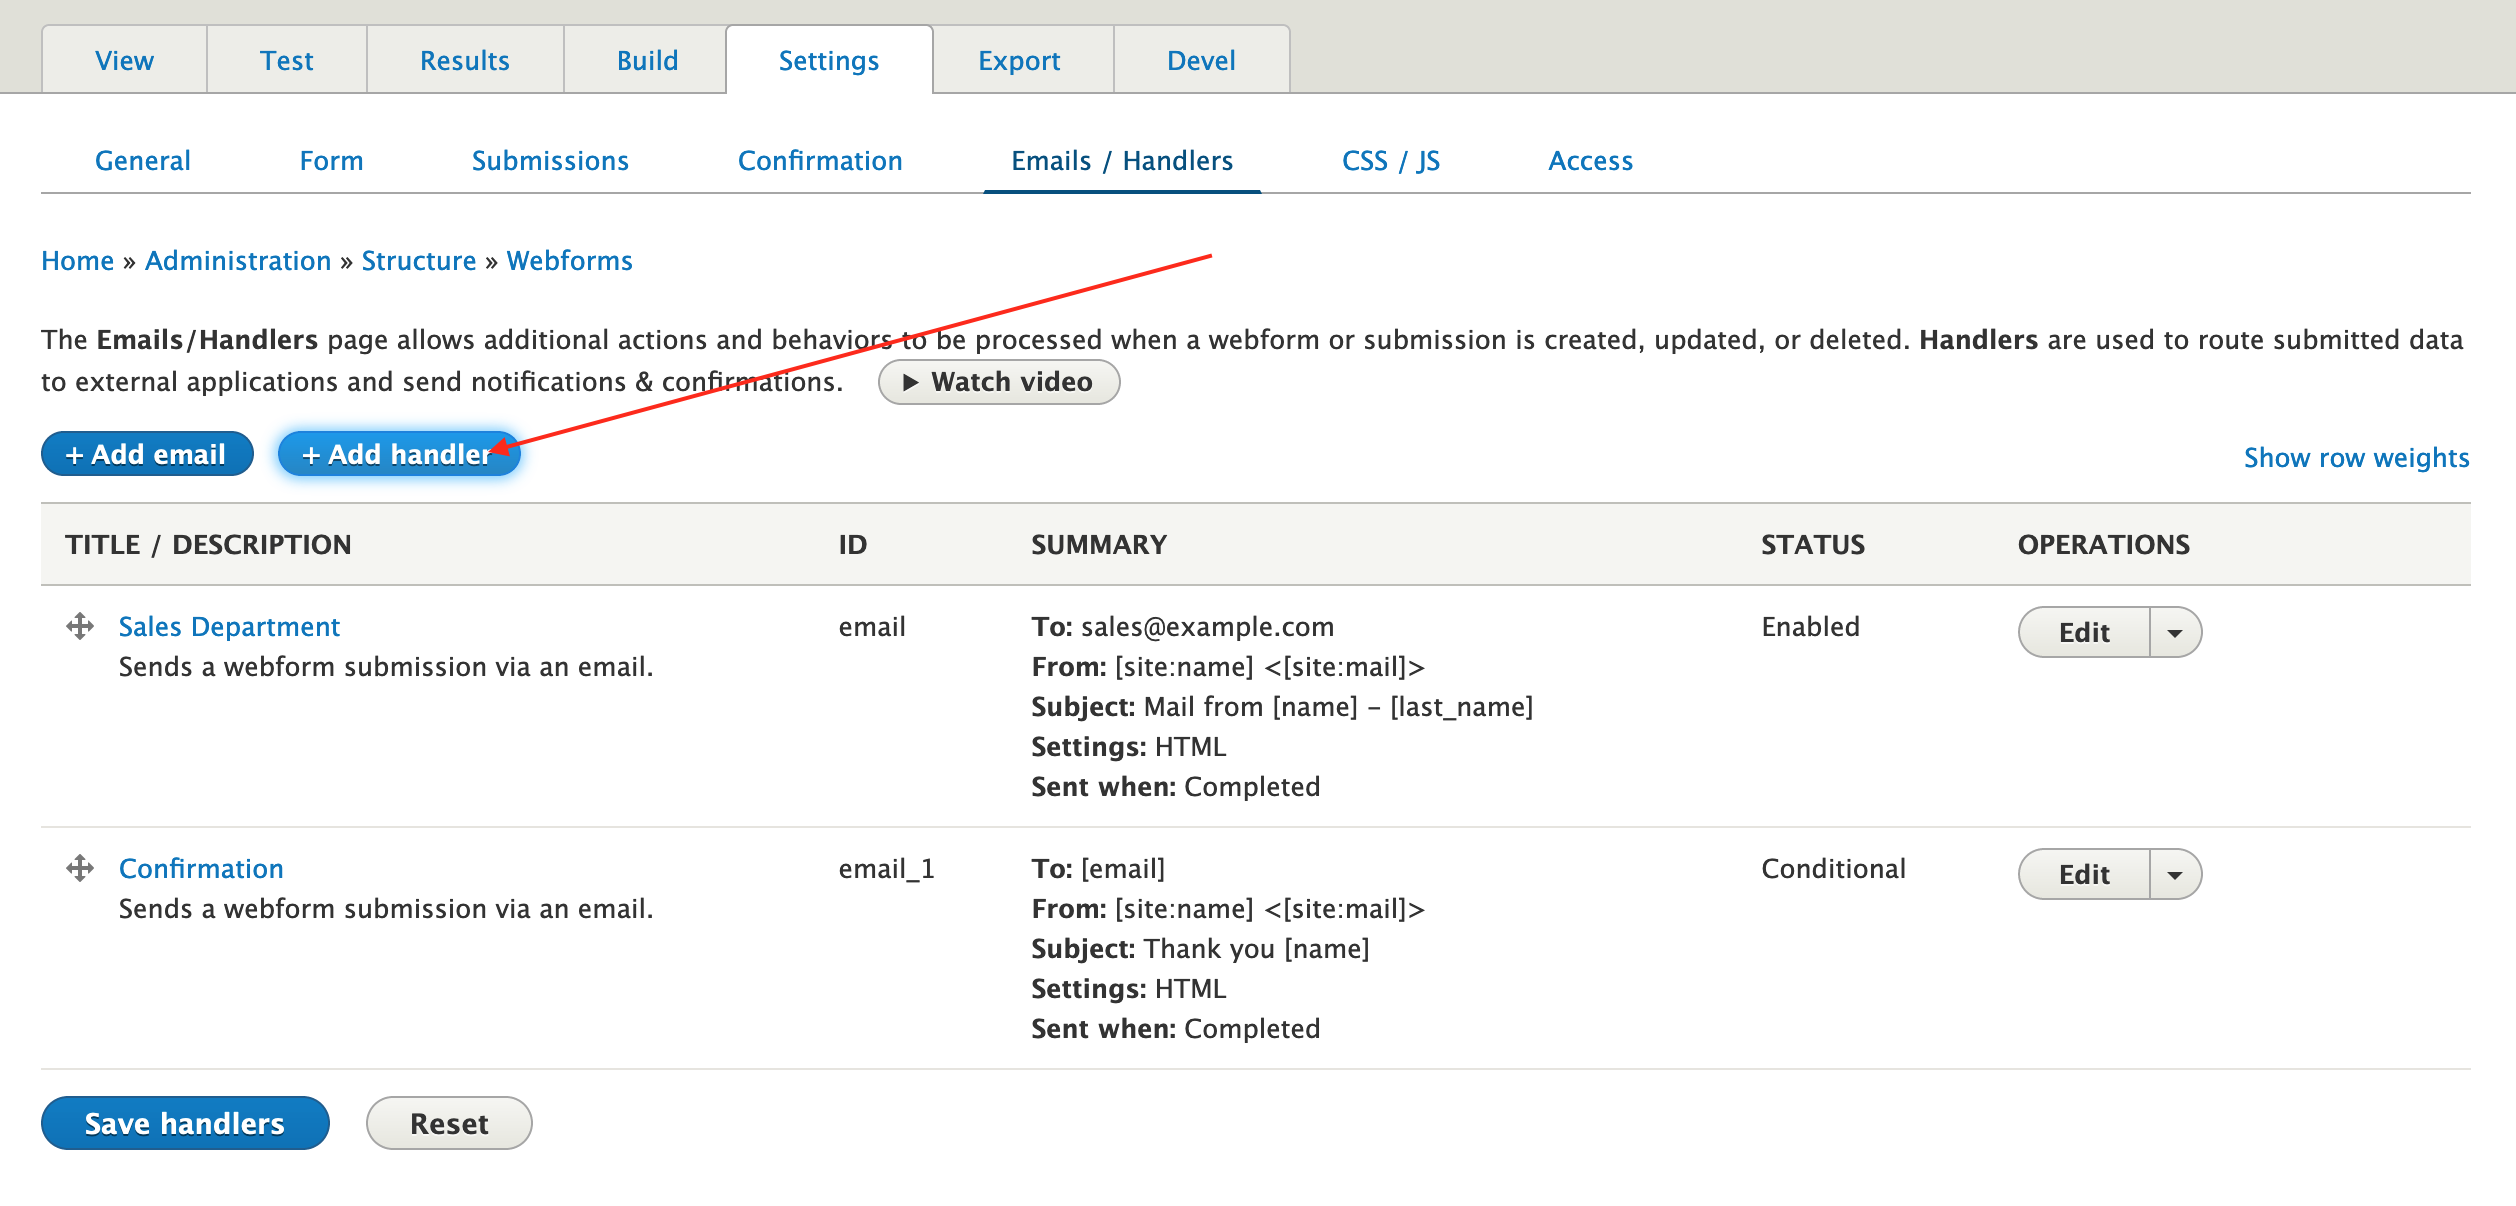Click the Add email button
The width and height of the screenshot is (2516, 1206).
[x=147, y=455]
